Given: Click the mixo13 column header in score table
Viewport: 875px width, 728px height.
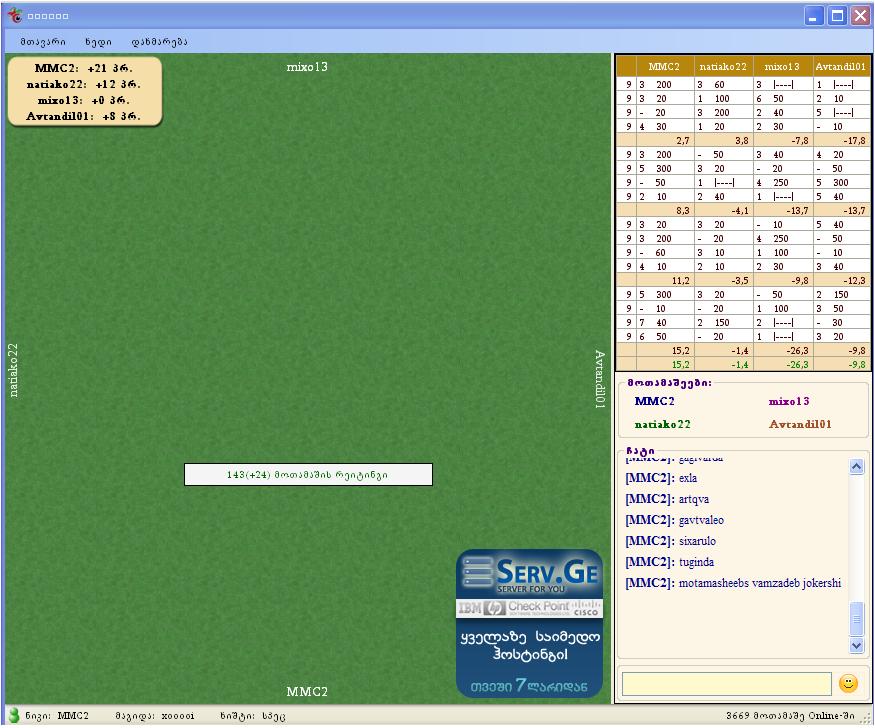Looking at the screenshot, I should coord(782,66).
